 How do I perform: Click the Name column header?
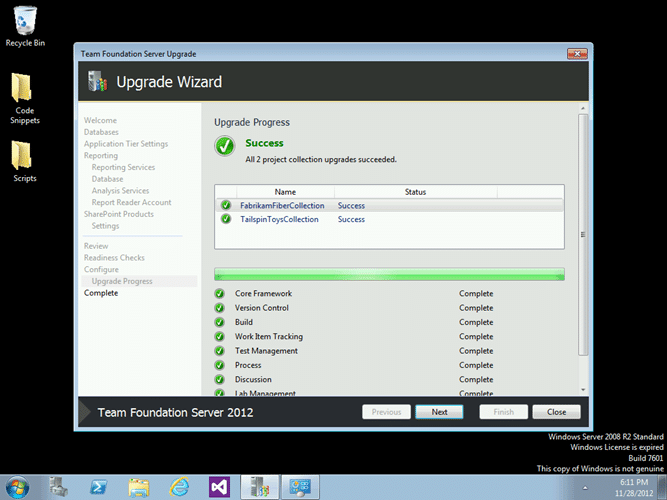[x=285, y=192]
